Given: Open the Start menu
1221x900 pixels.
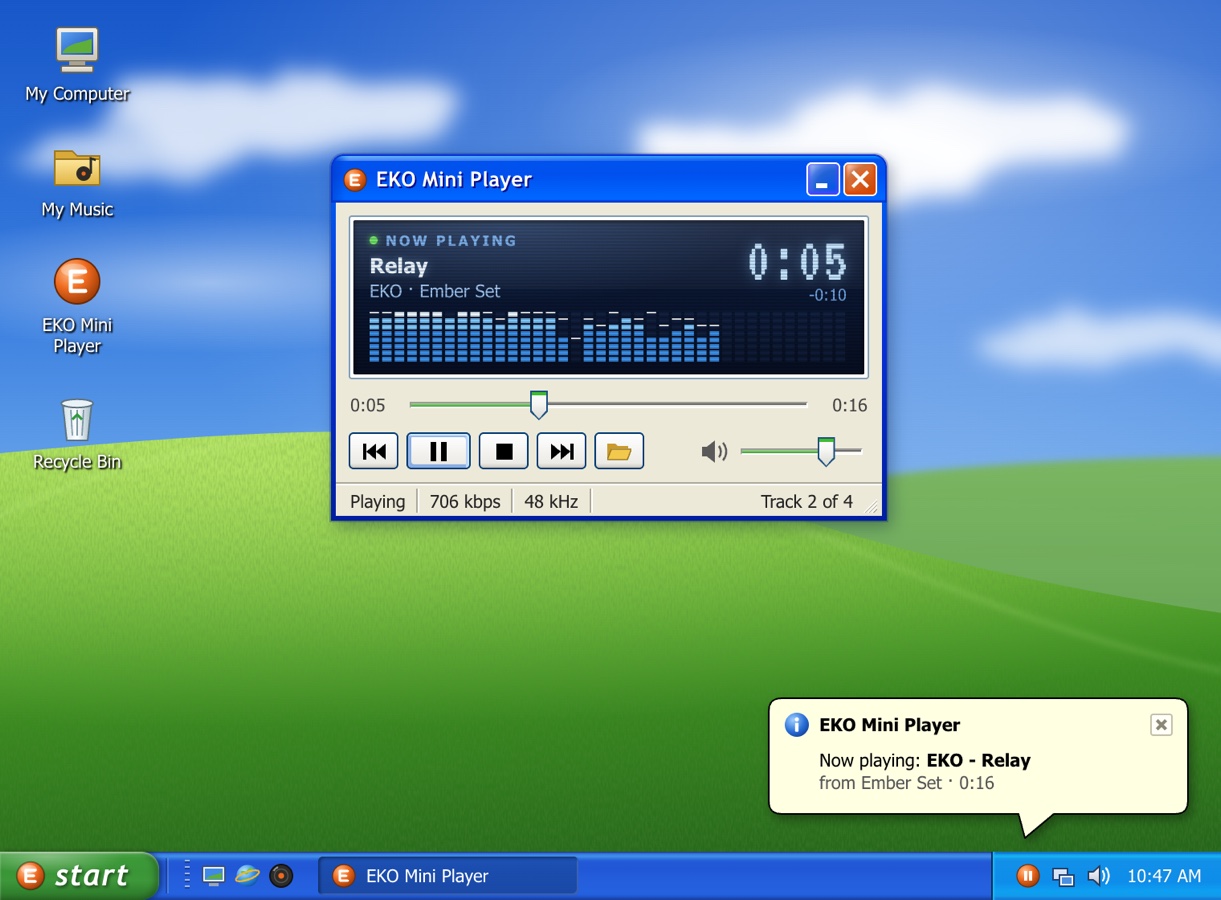Looking at the screenshot, I should click(79, 876).
